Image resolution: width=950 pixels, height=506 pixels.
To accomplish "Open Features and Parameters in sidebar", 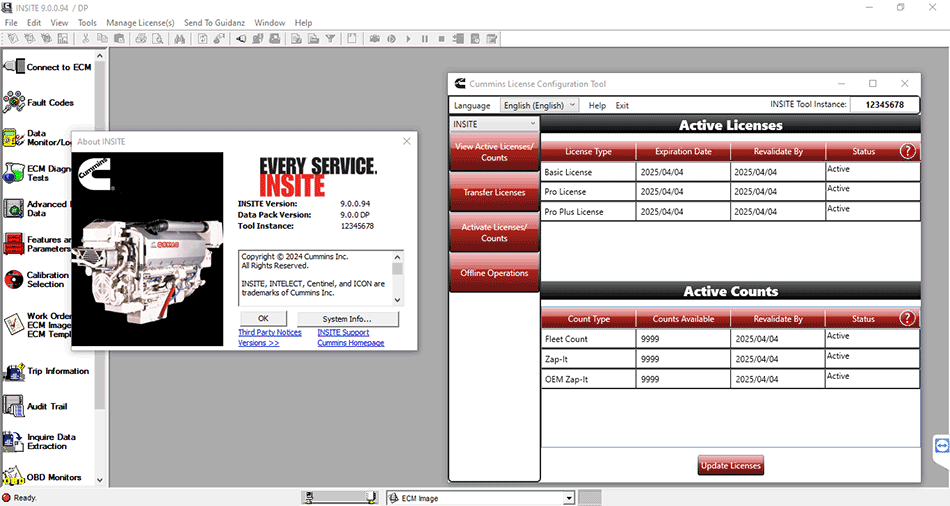I will click(36, 244).
